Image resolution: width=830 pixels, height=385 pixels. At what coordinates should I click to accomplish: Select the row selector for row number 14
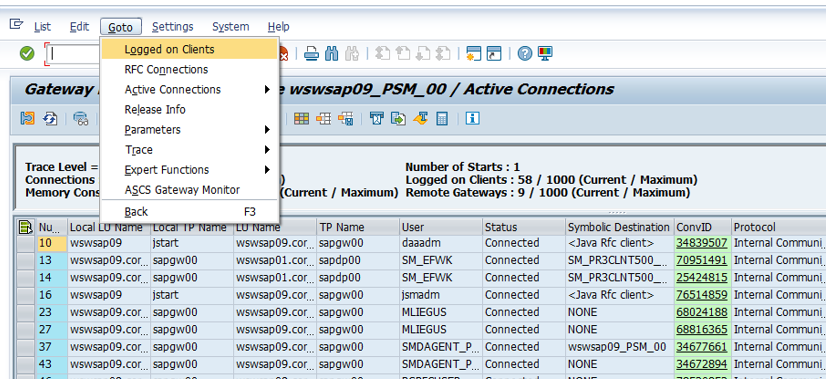pyautogui.click(x=26, y=278)
